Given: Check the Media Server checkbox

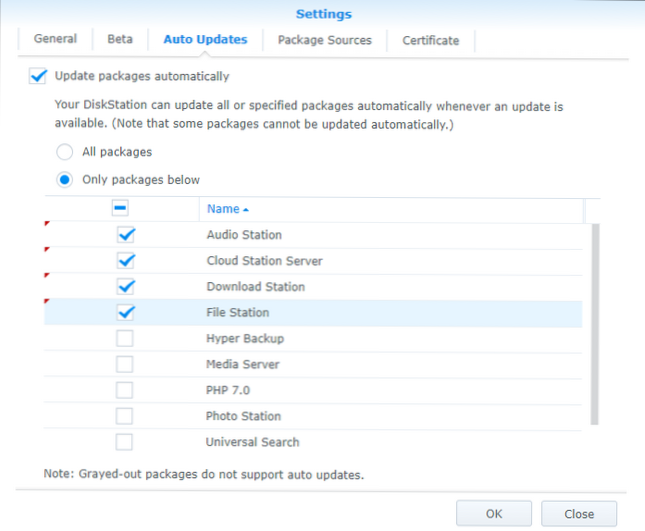Looking at the screenshot, I should click(125, 365).
